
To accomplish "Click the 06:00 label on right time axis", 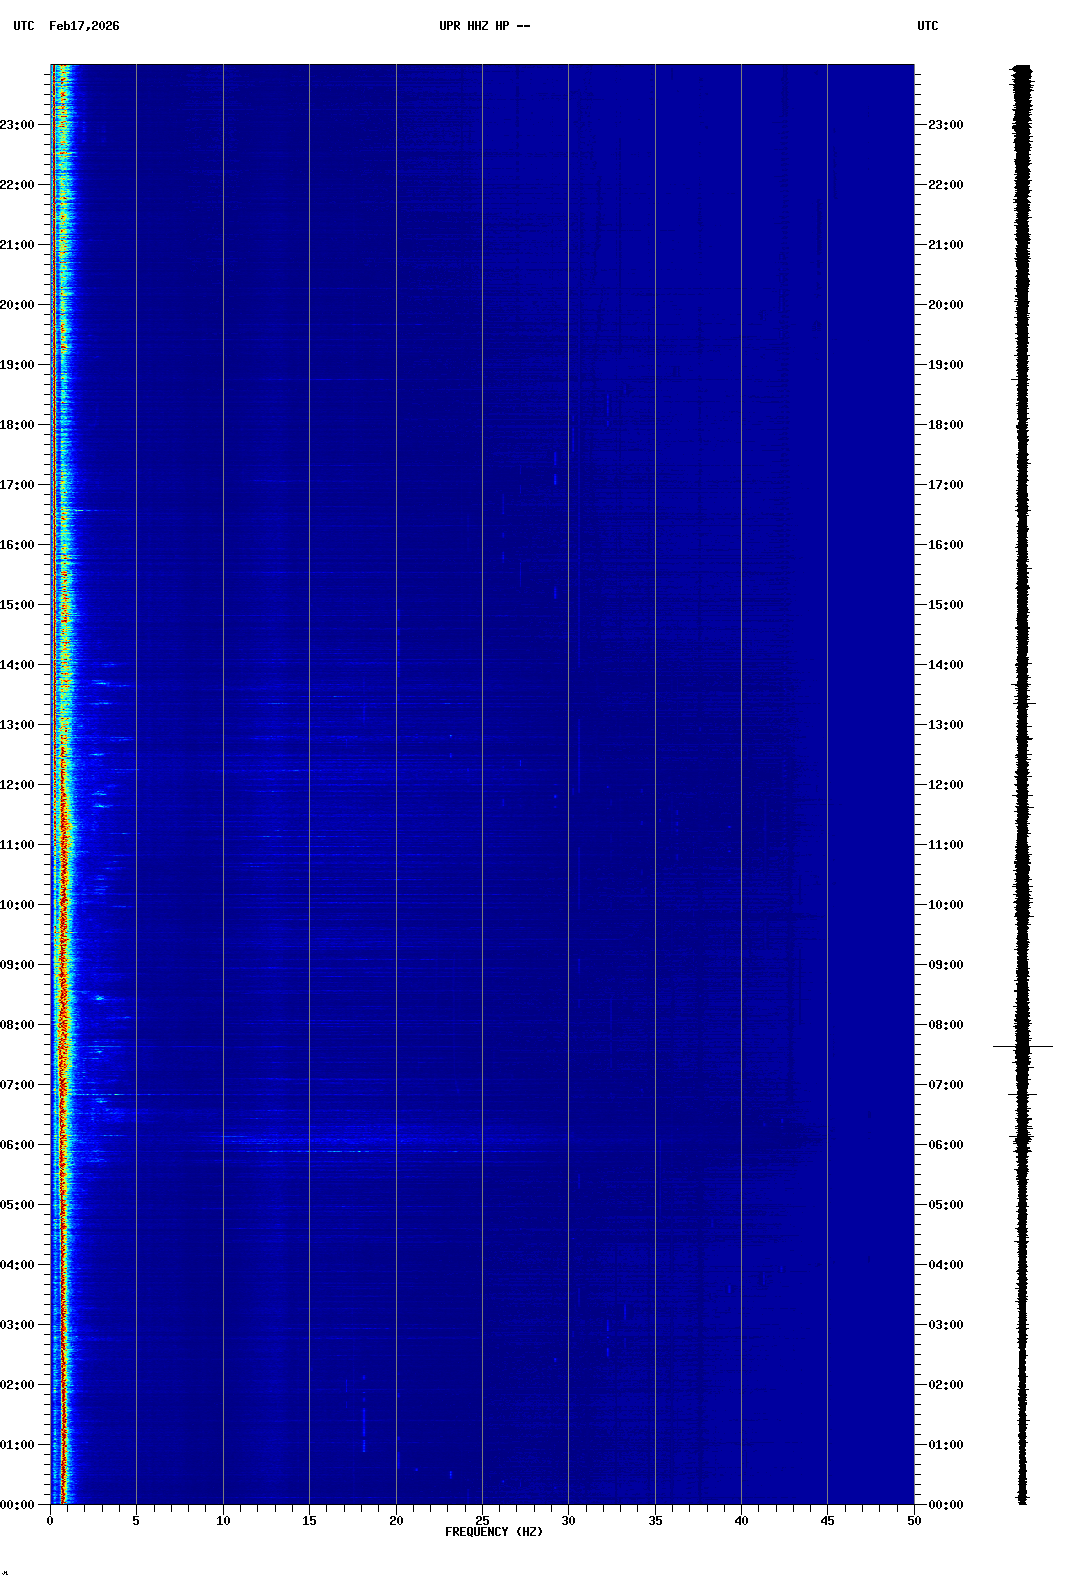I will point(945,1145).
